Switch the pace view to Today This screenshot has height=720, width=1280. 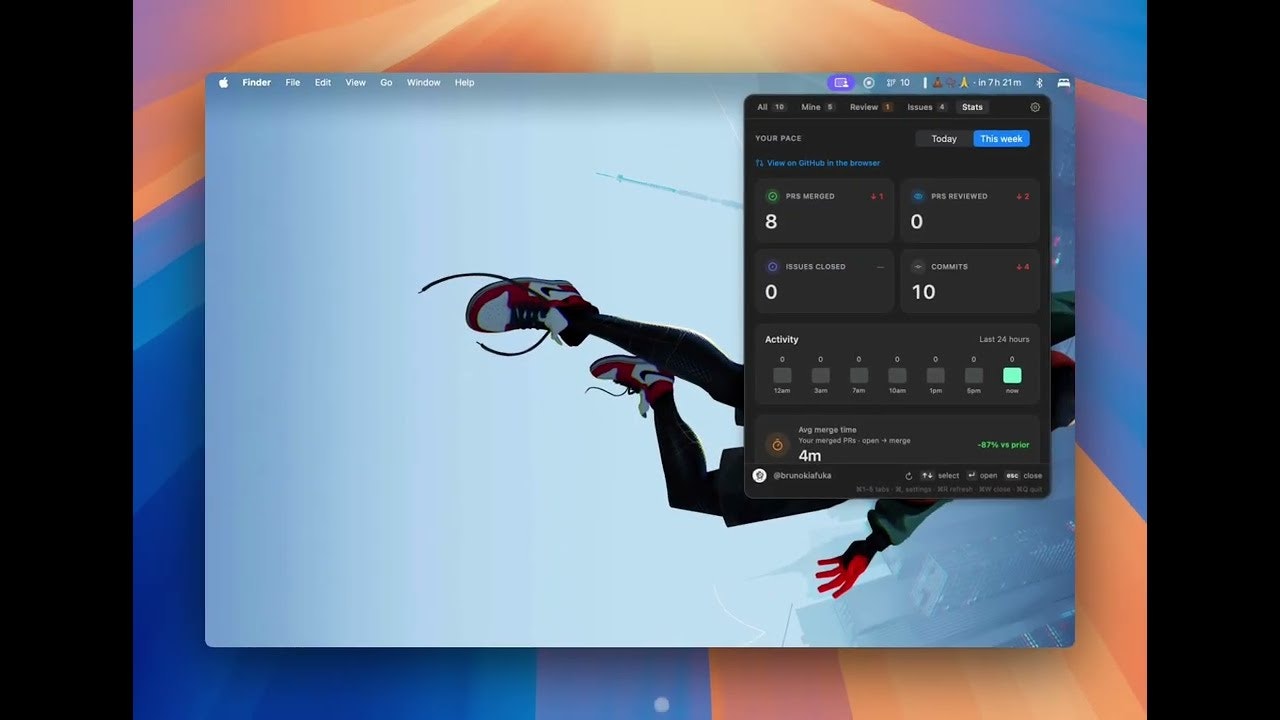944,139
